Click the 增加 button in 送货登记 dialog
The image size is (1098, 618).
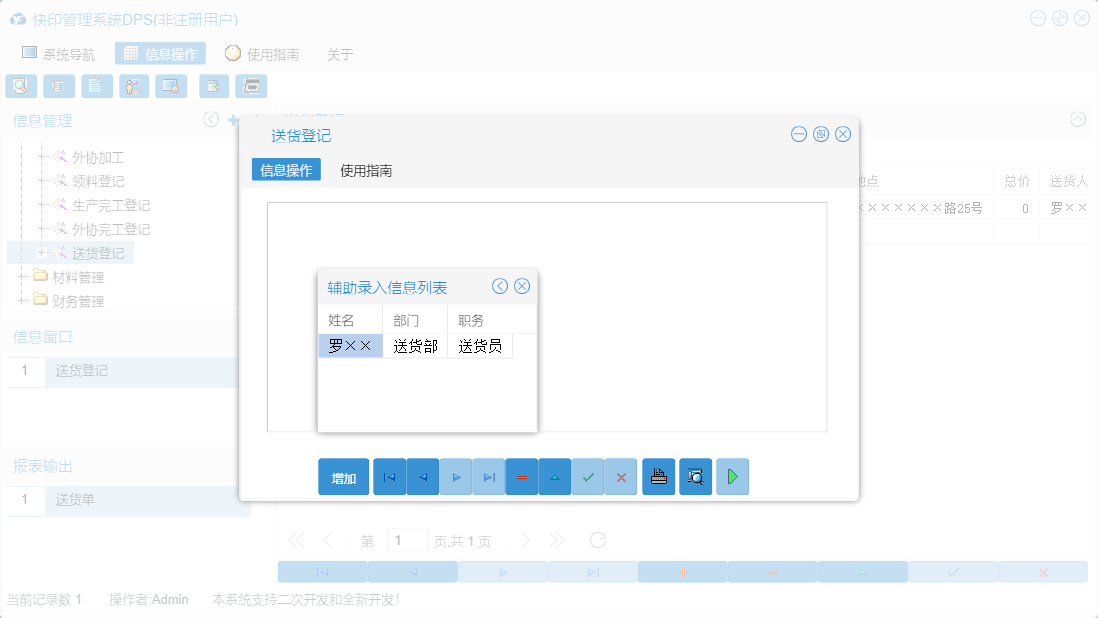click(343, 477)
